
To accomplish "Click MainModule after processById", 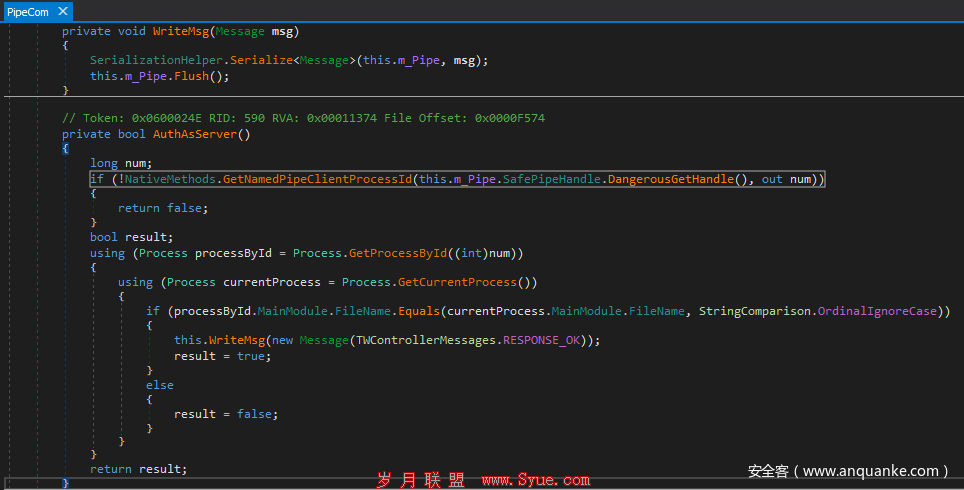I will point(293,311).
